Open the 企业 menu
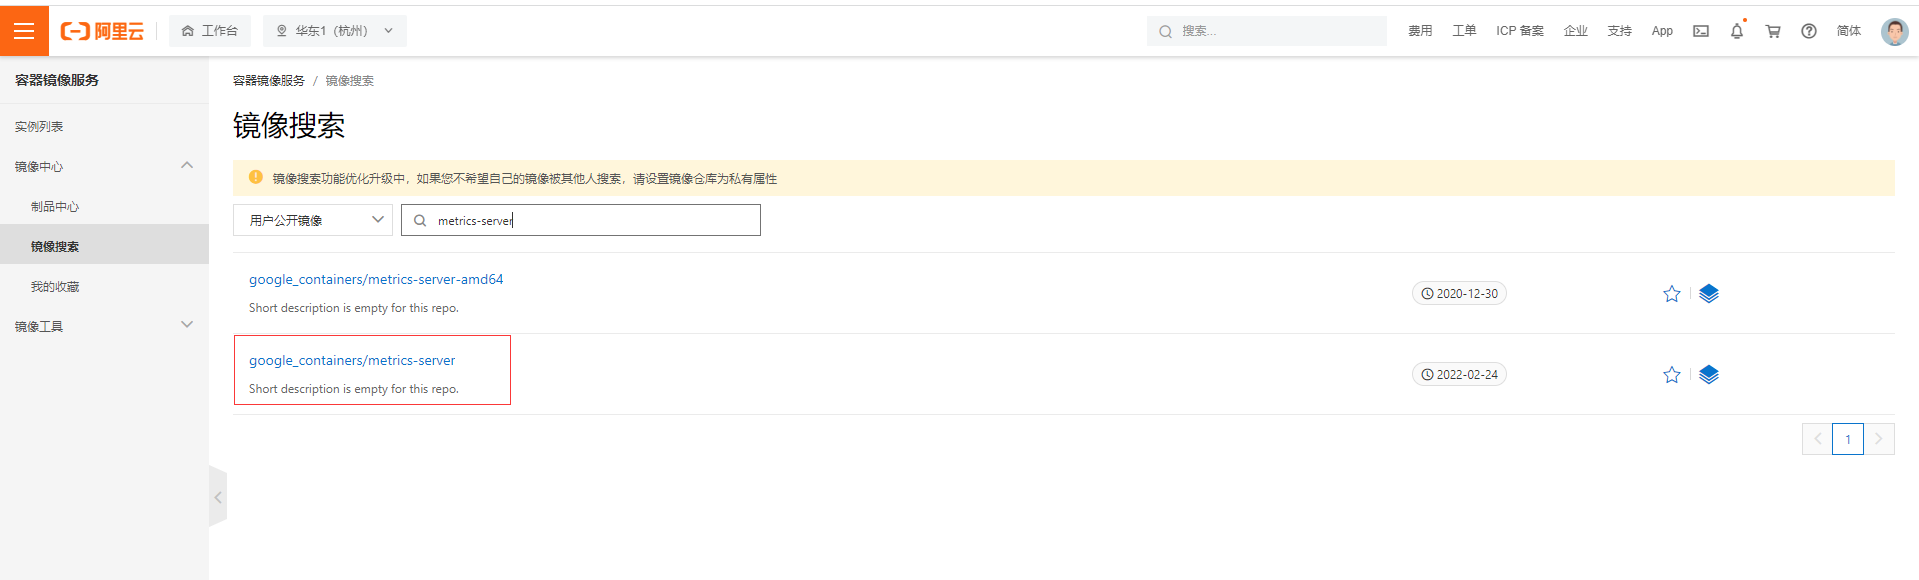 (1576, 31)
